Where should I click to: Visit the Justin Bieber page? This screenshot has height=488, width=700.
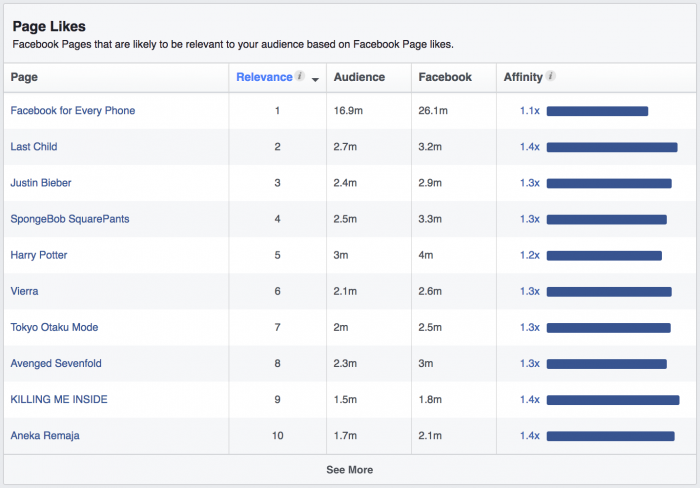[x=41, y=183]
